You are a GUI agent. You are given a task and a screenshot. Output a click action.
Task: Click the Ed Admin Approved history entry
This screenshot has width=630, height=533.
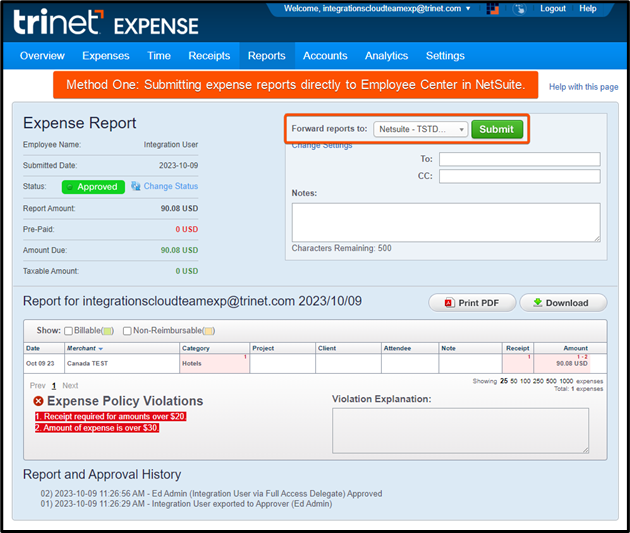(211, 493)
